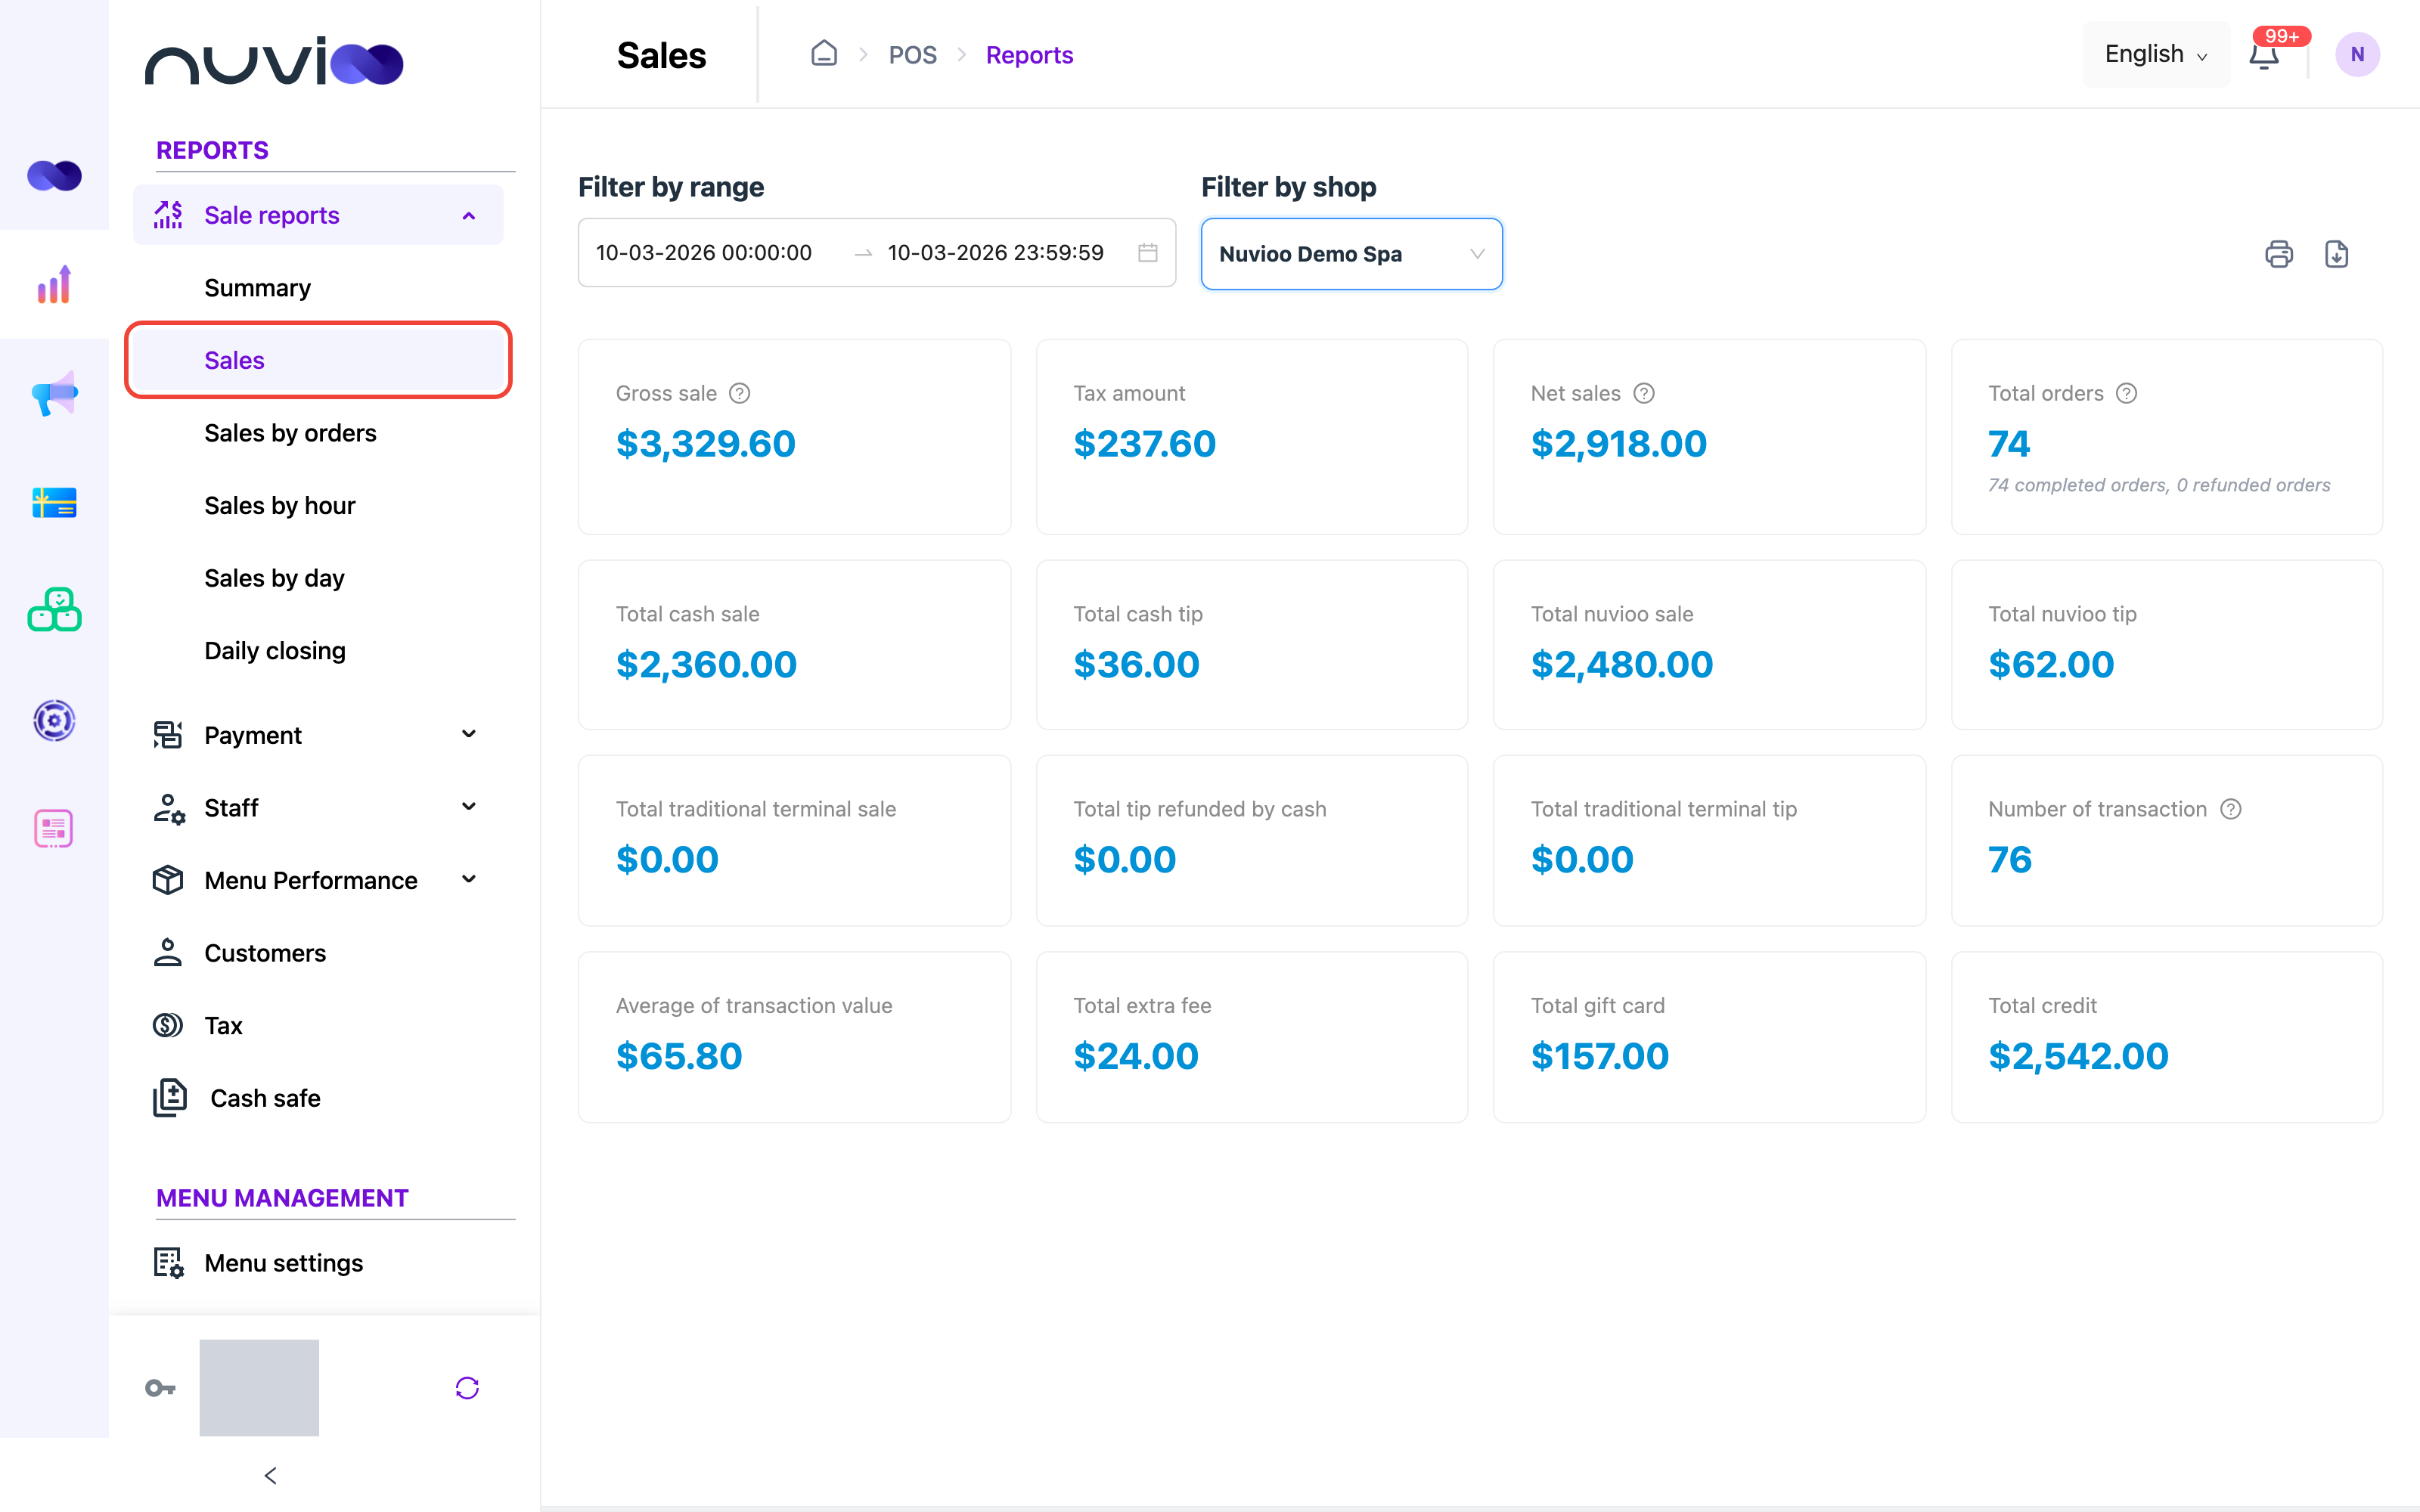Click the 'Total tip refunded by cash' label
2420x1512 pixels.
point(1199,809)
